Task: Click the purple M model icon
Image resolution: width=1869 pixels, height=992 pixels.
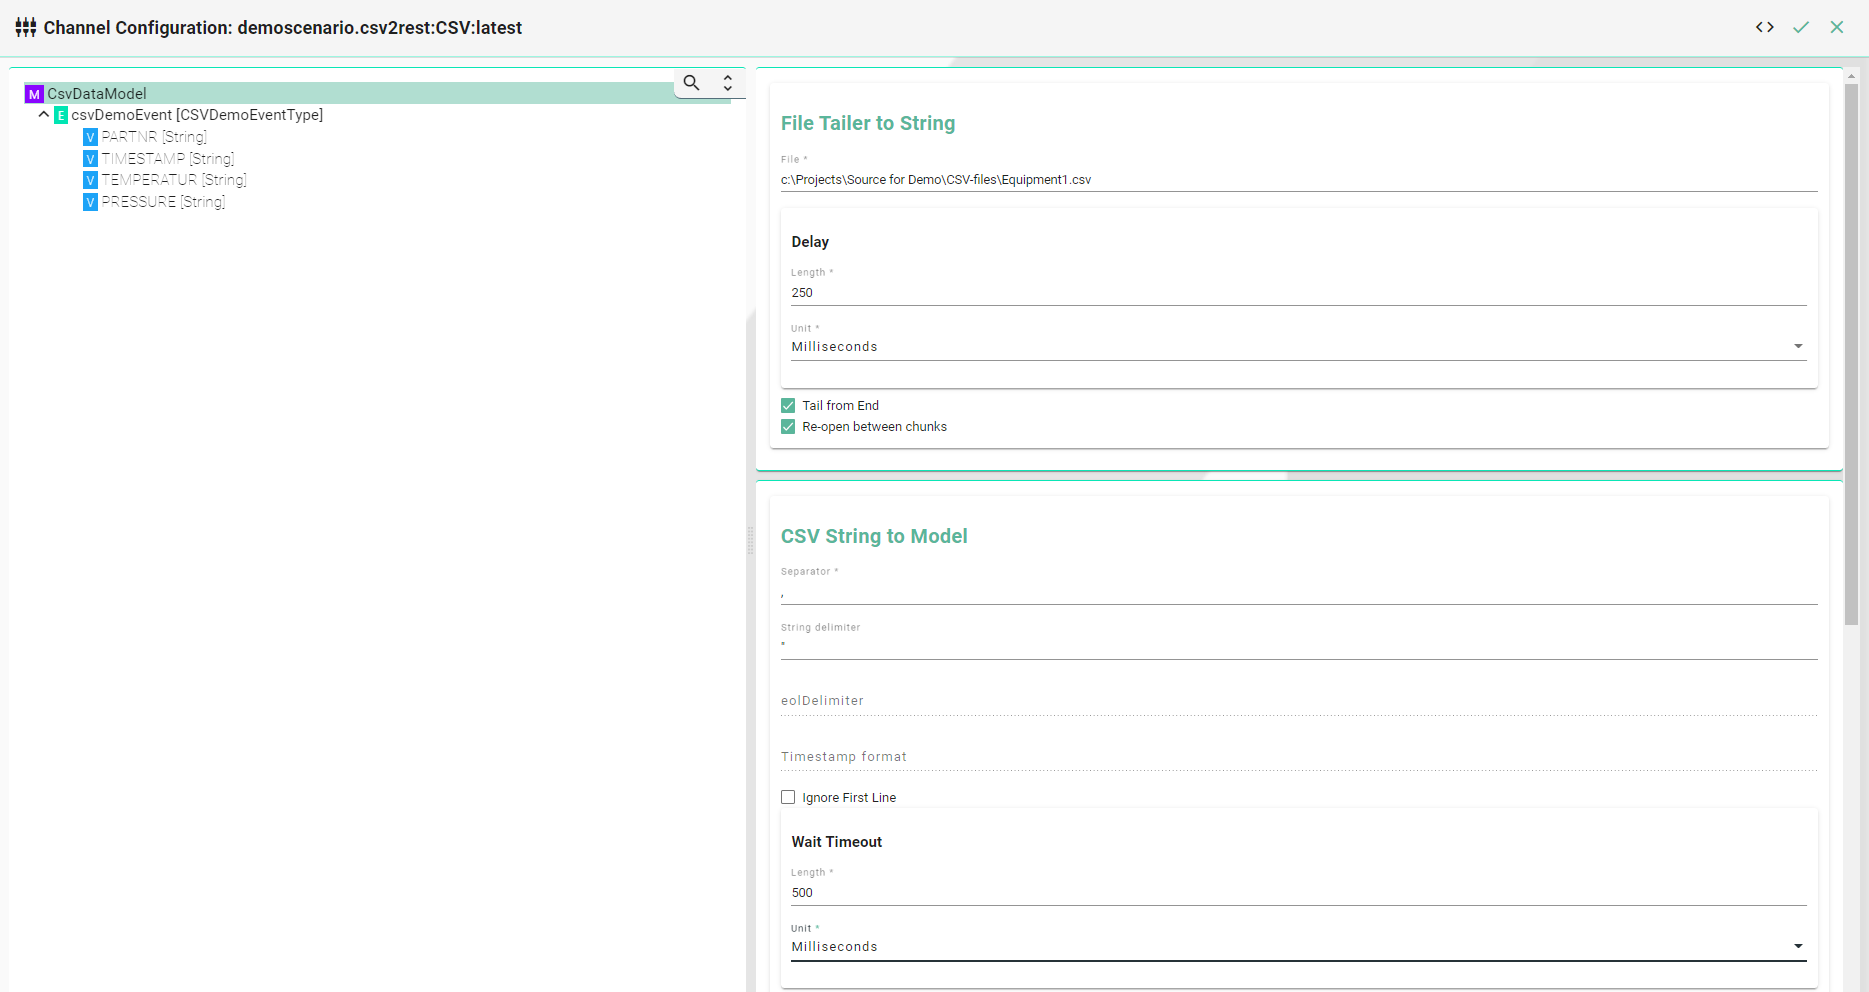Action: pyautogui.click(x=34, y=94)
